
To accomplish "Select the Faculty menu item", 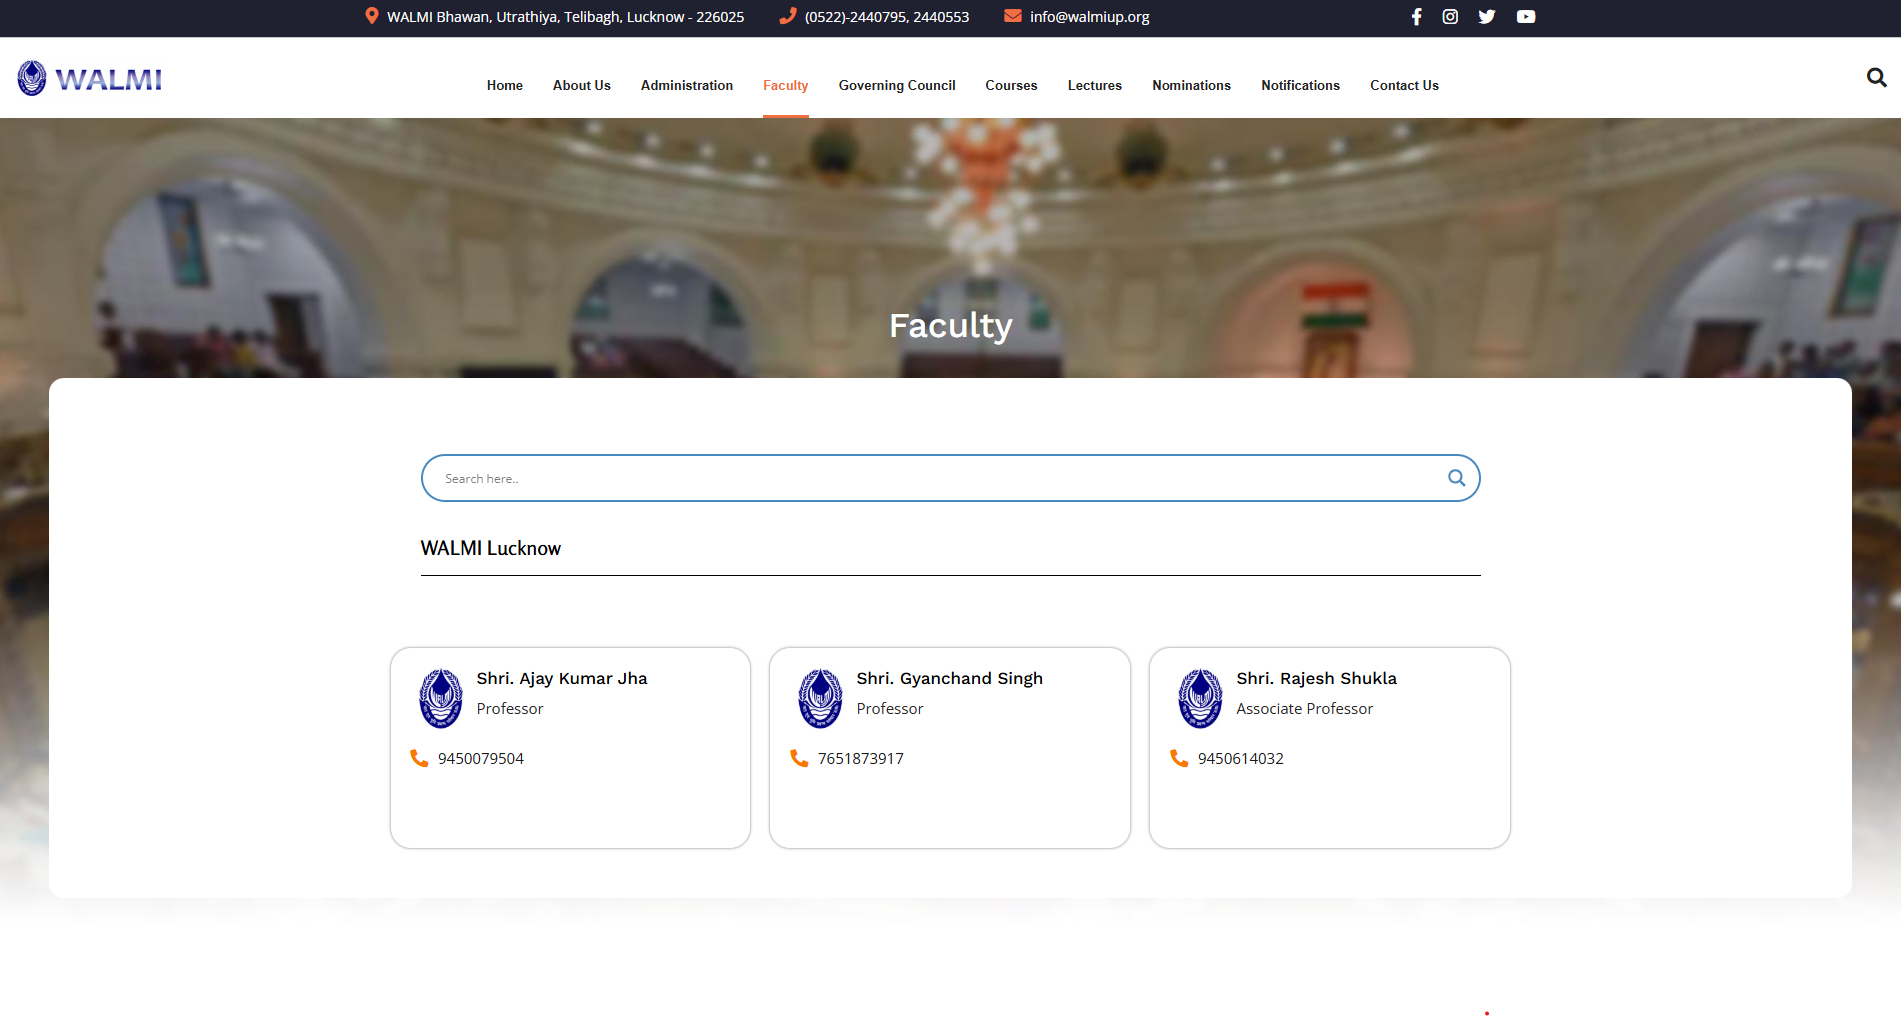I will pos(786,85).
